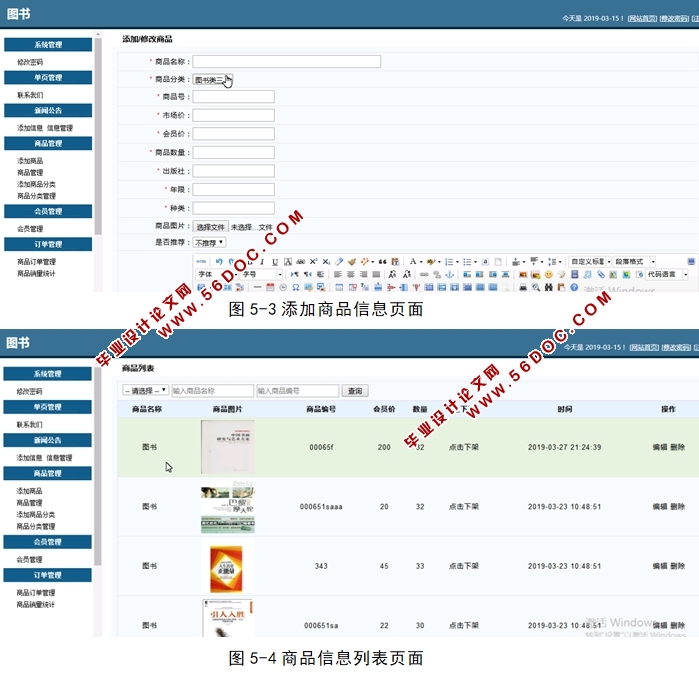Click the orange book thumbnail for product 343
The height and width of the screenshot is (673, 699).
coord(226,569)
